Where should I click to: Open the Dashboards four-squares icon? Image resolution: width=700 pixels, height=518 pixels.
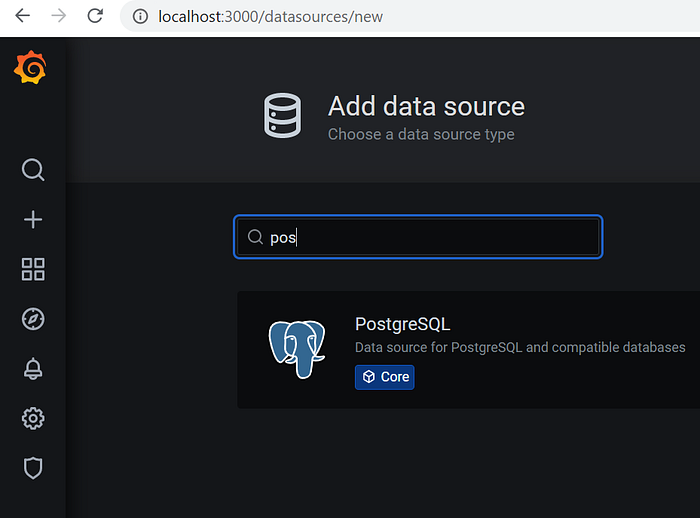coord(33,269)
